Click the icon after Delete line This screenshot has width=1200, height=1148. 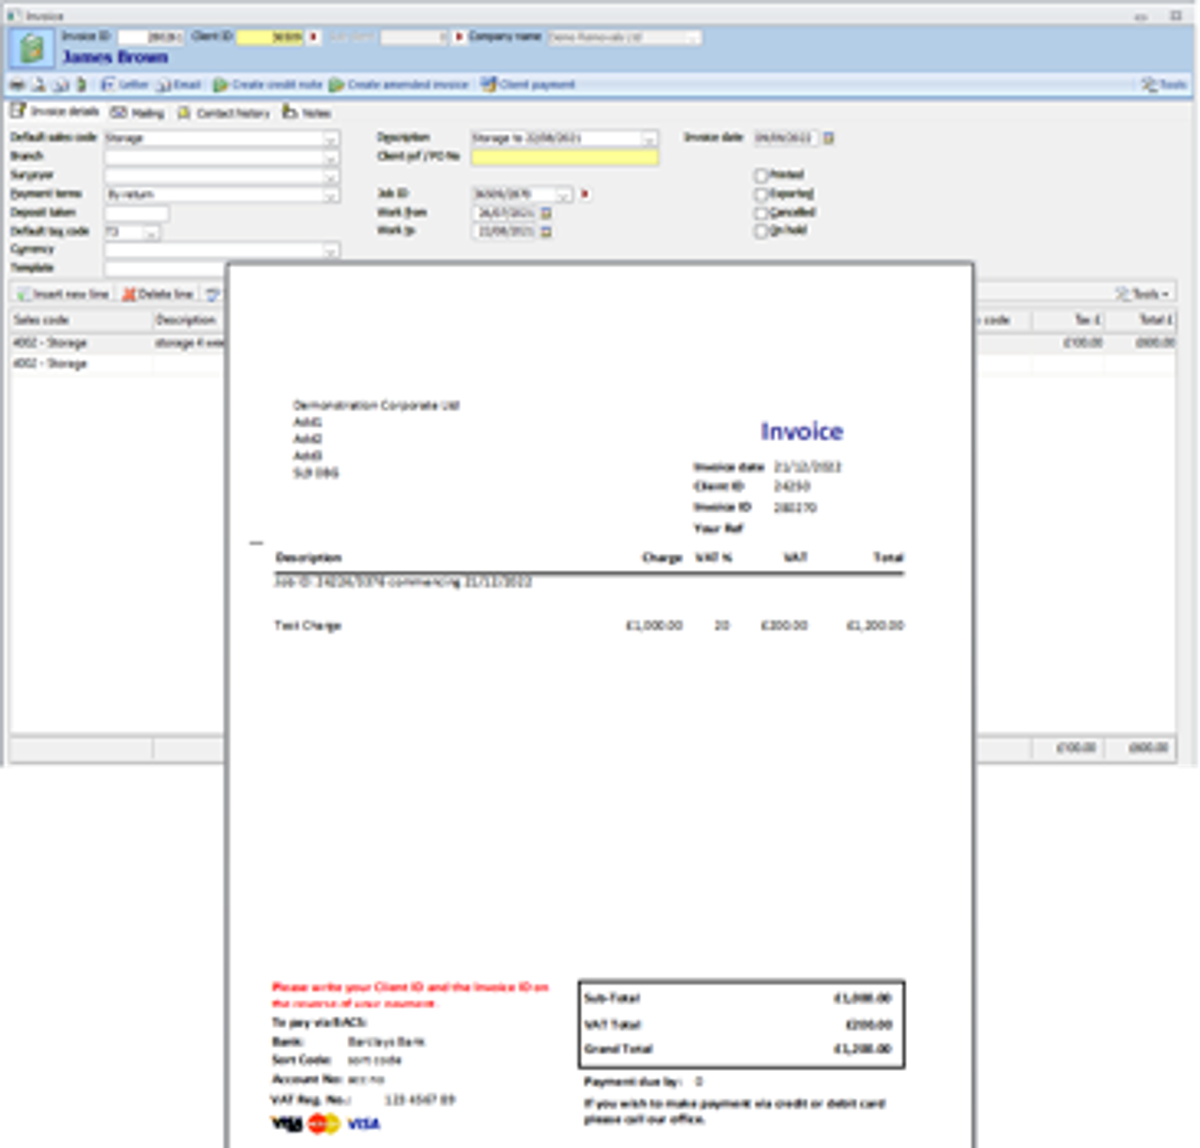tap(213, 294)
